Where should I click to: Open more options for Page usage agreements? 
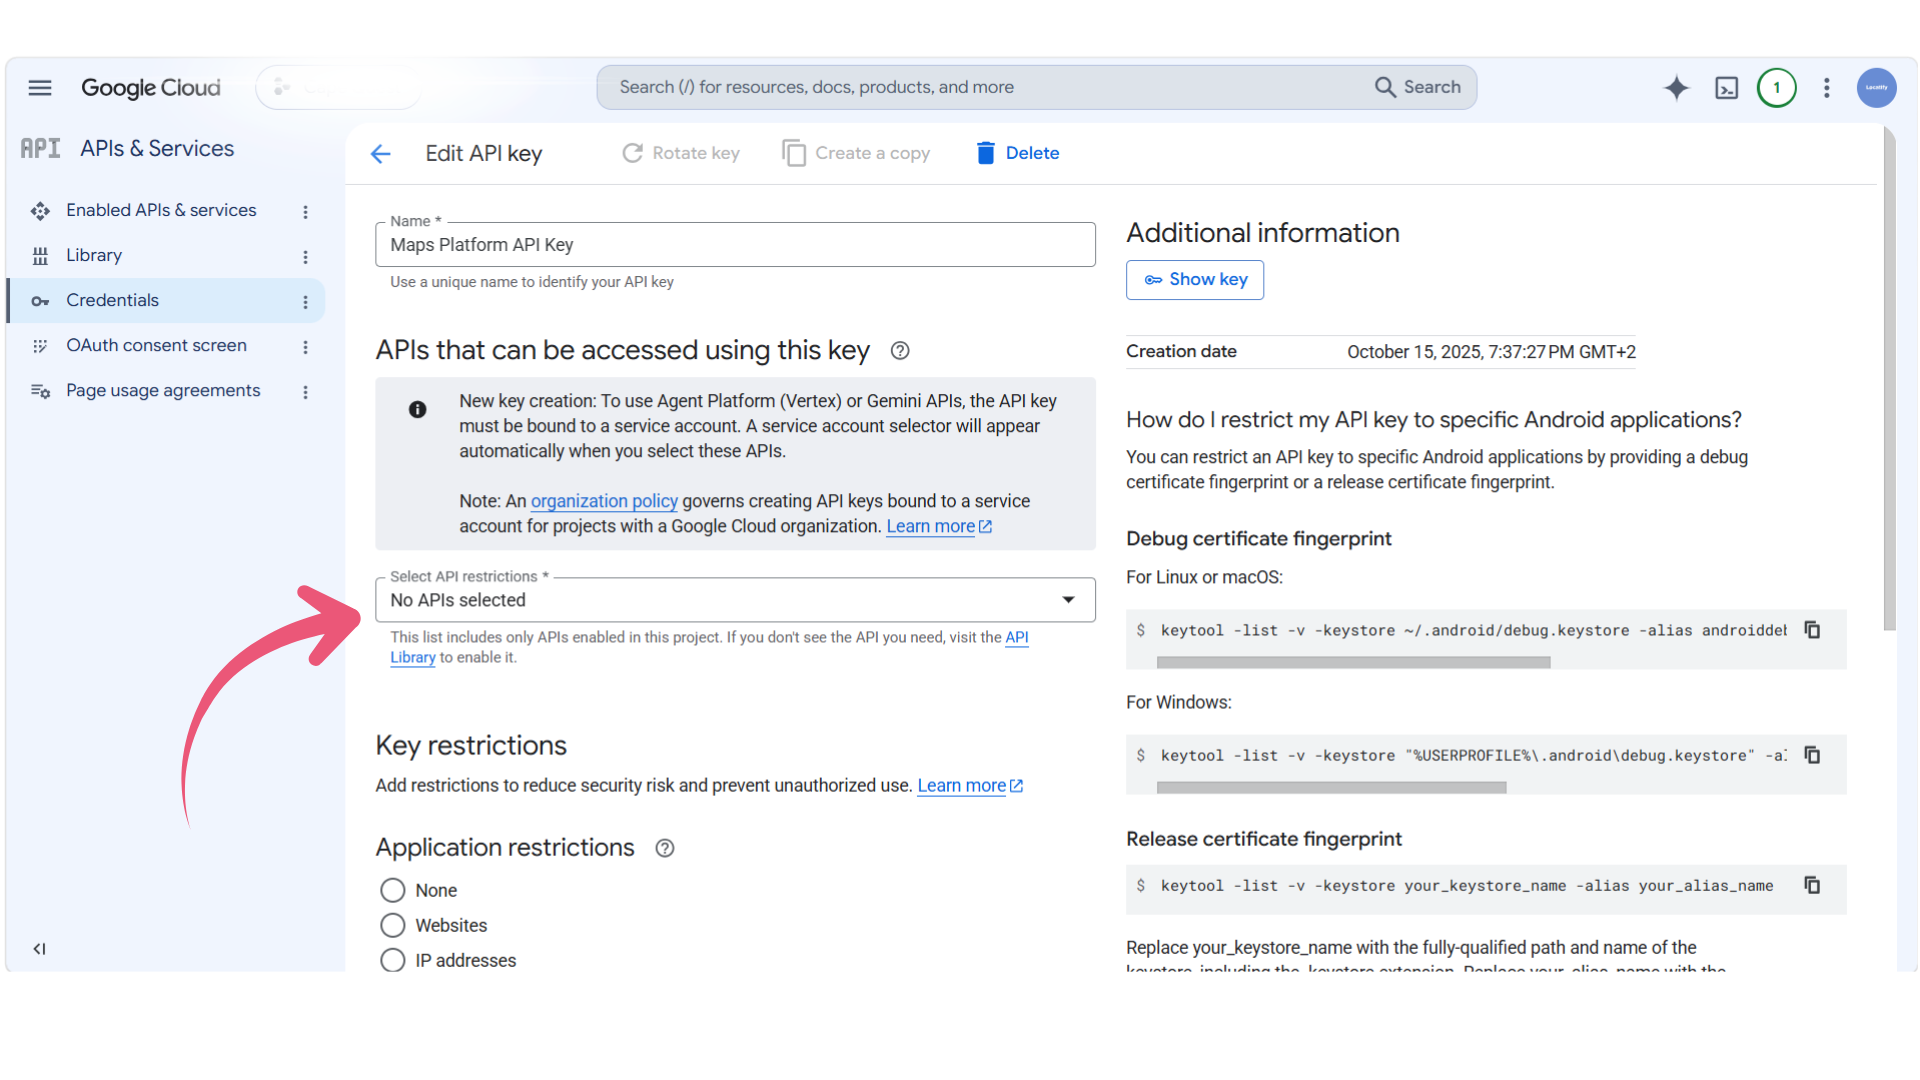(306, 392)
